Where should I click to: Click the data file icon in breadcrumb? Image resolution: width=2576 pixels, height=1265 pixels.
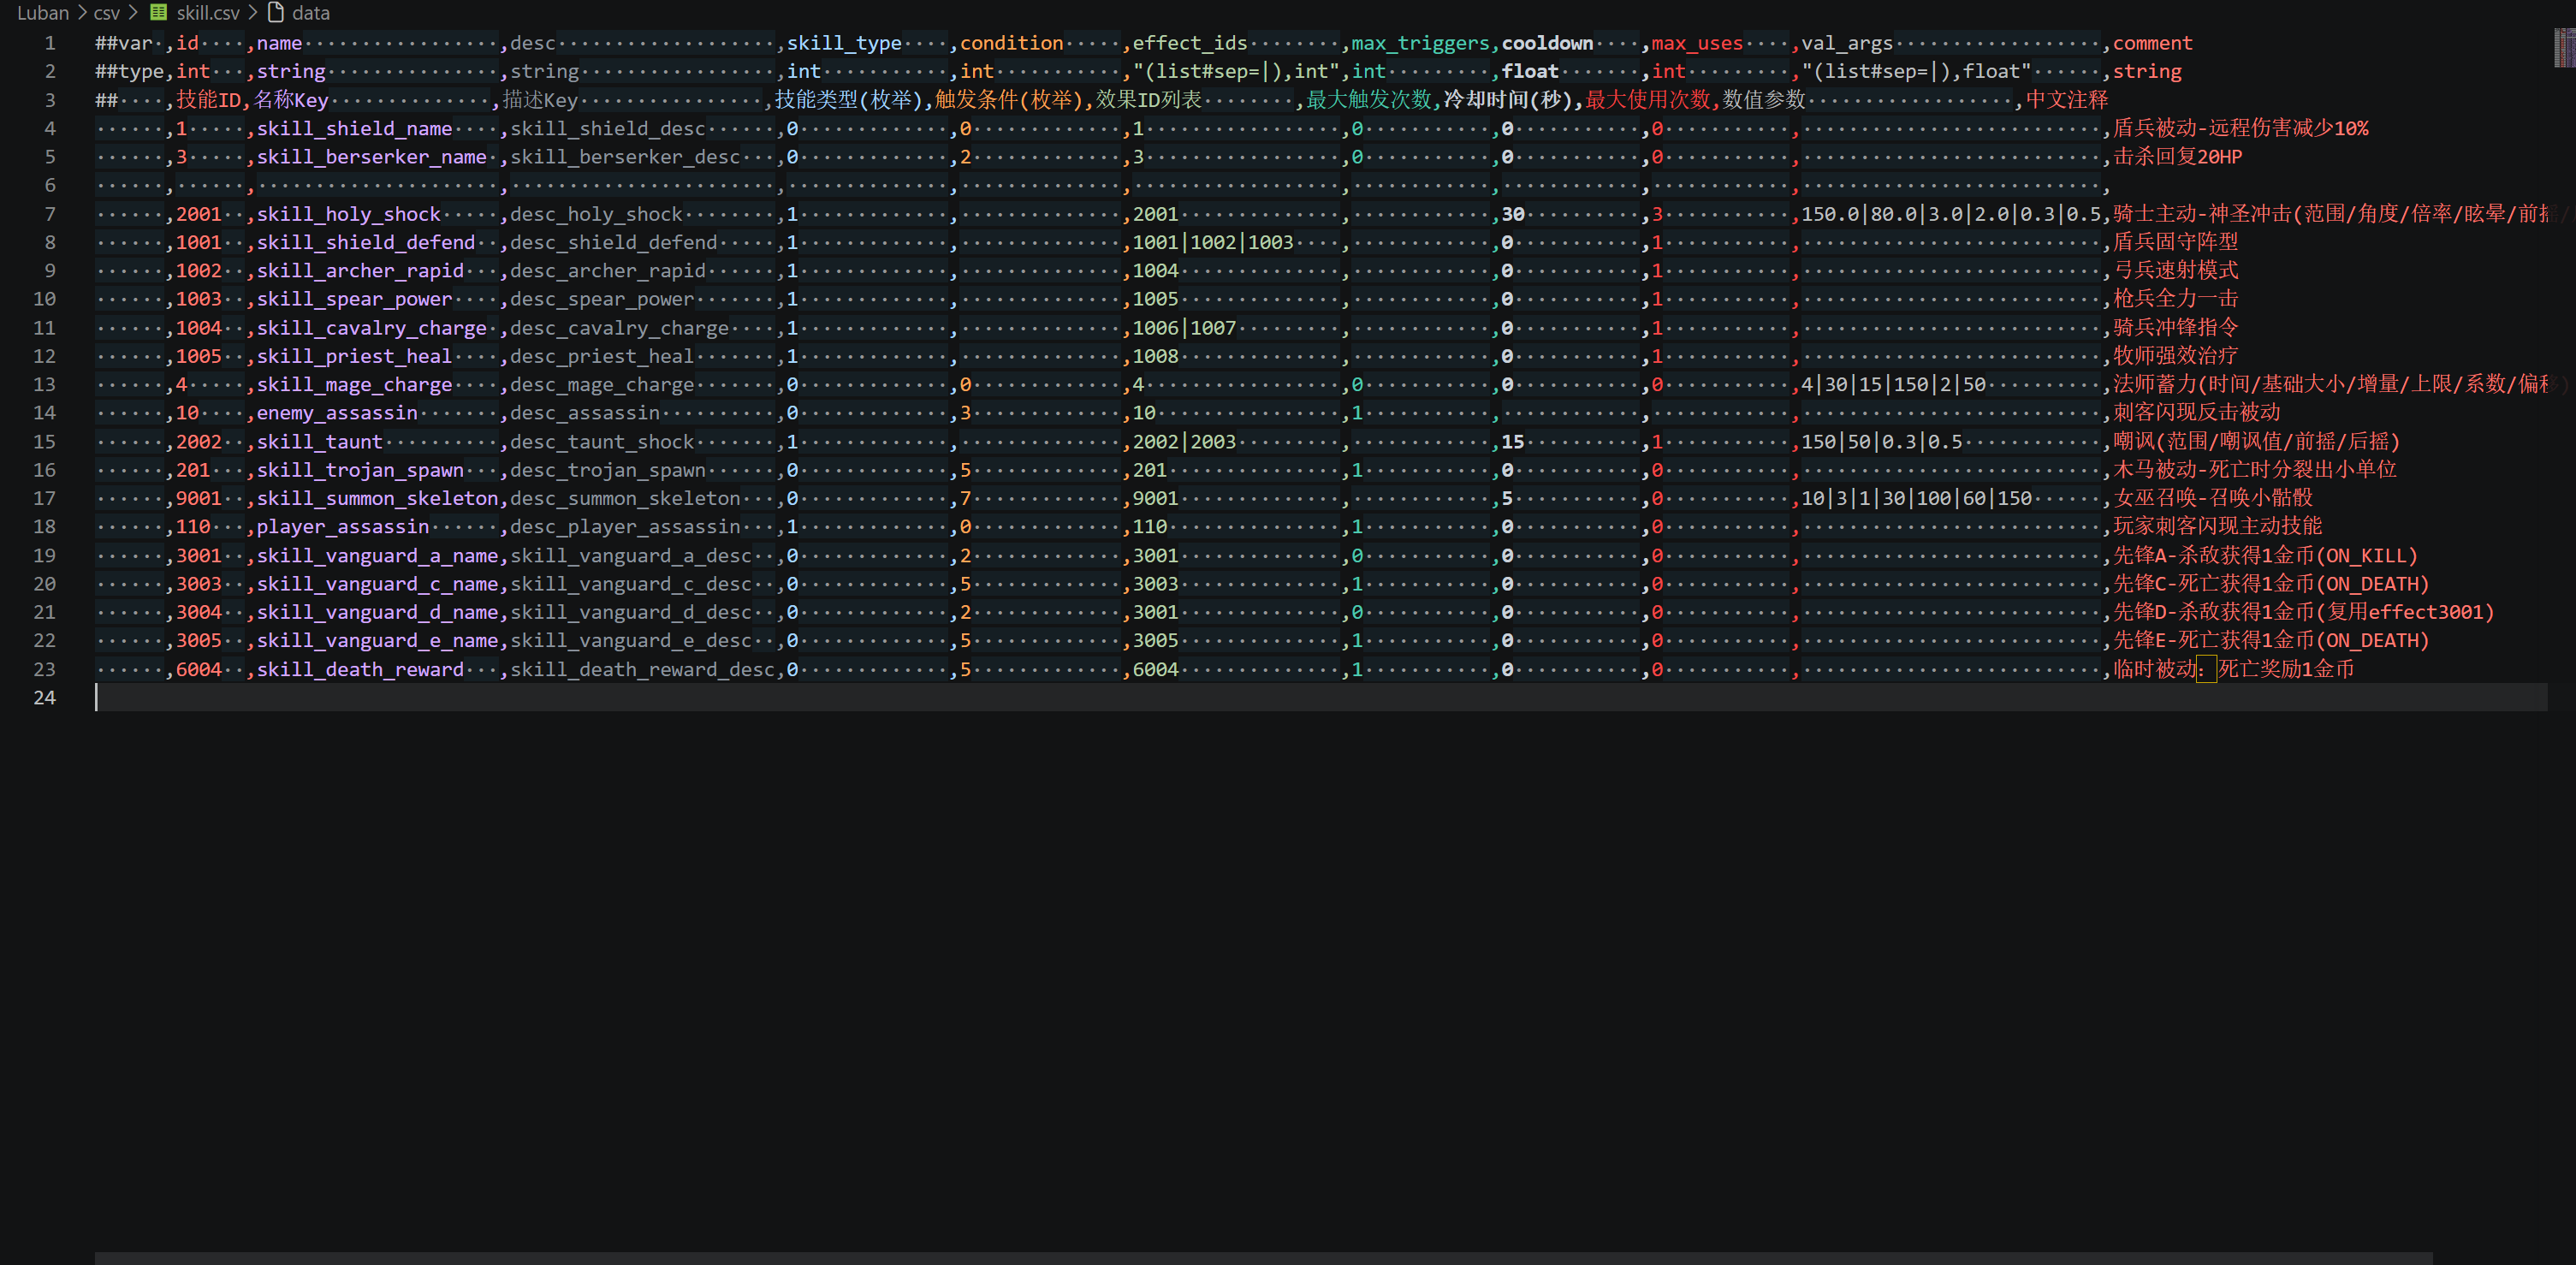pos(276,12)
